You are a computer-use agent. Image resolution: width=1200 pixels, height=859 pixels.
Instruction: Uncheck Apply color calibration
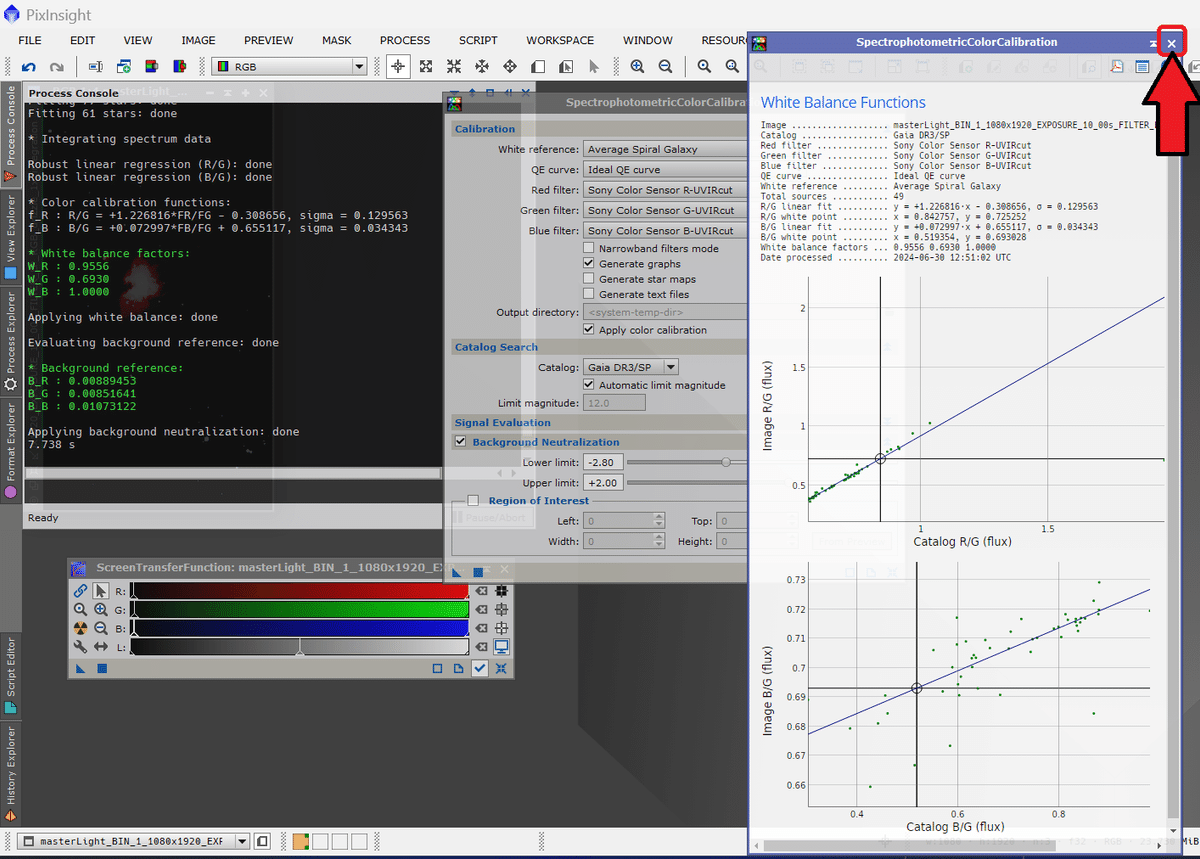(590, 329)
